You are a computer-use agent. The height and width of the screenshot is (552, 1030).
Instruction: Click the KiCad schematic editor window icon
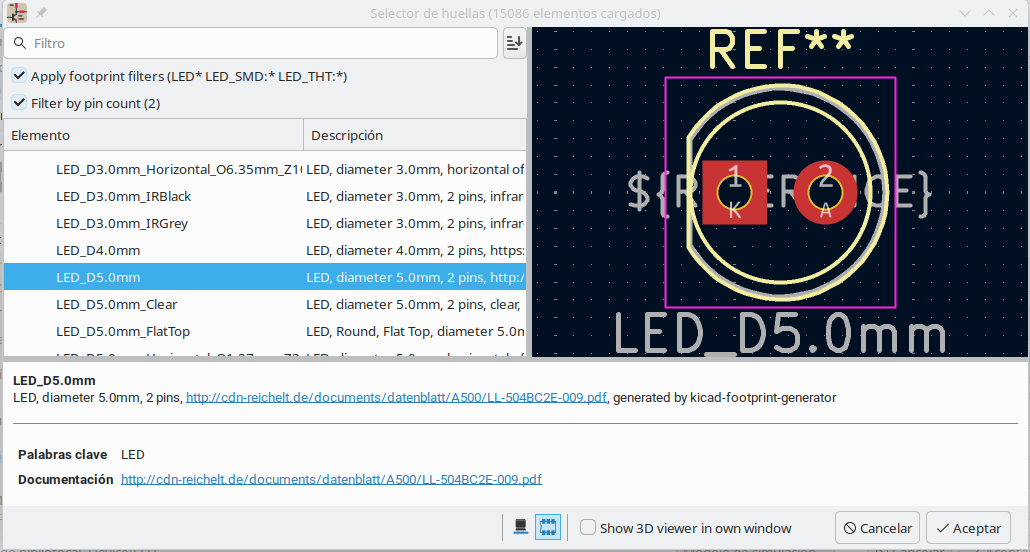(x=17, y=13)
